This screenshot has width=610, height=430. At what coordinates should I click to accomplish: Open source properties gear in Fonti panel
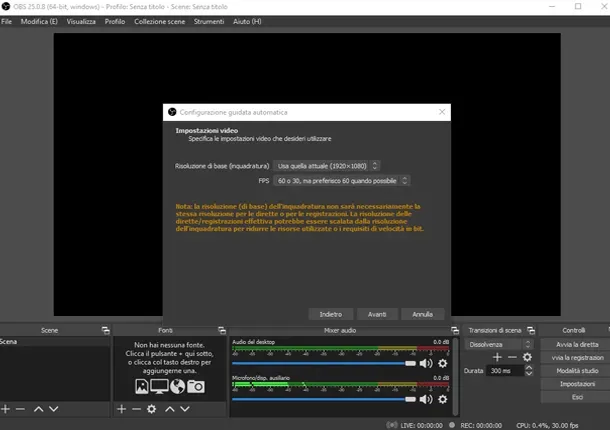(151, 409)
